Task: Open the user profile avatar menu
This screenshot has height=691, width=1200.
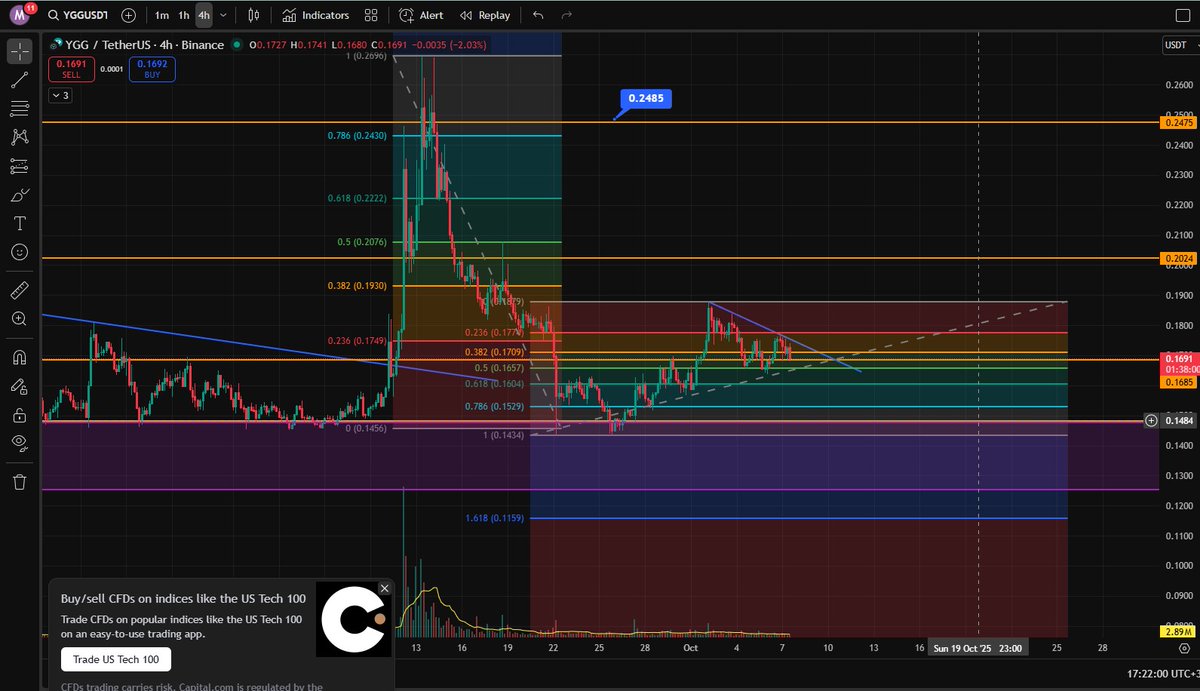Action: (19, 15)
